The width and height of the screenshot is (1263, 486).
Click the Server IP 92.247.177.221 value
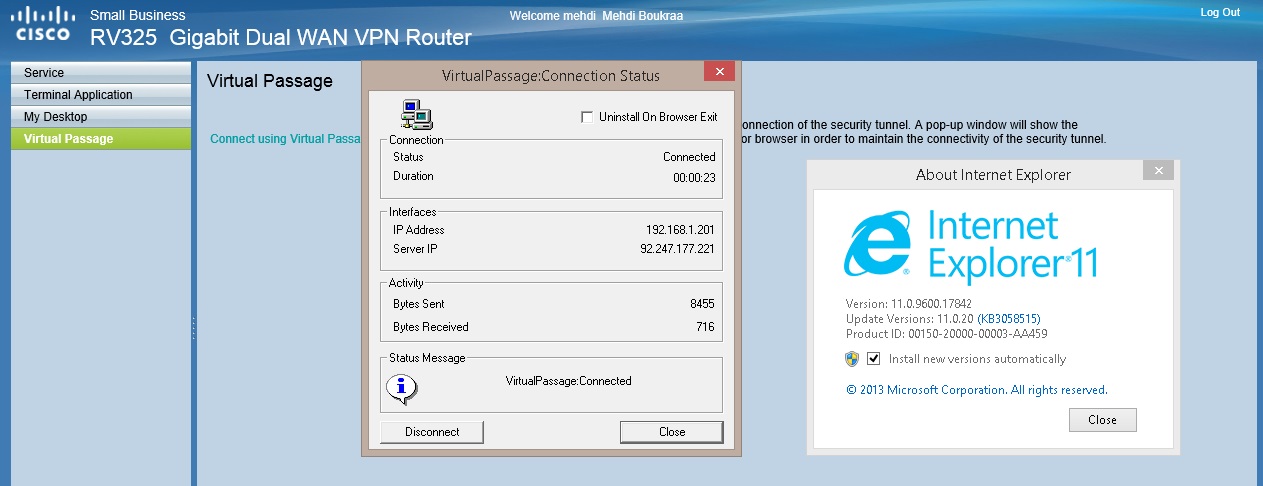click(677, 249)
